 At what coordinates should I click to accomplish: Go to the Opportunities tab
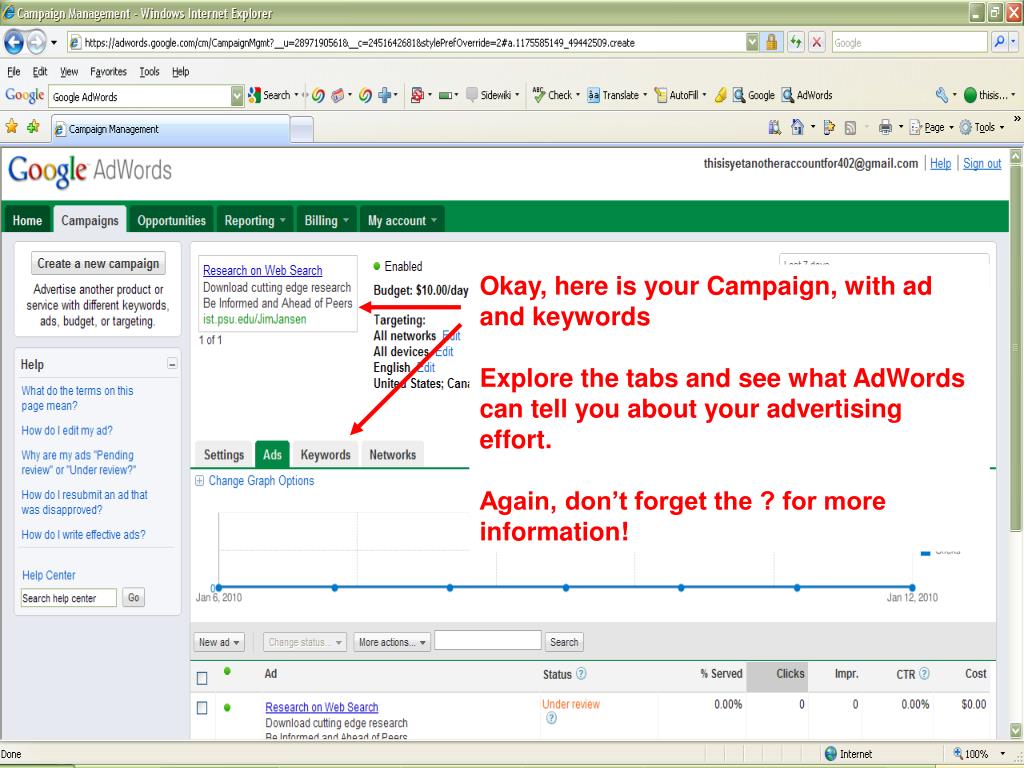[171, 220]
